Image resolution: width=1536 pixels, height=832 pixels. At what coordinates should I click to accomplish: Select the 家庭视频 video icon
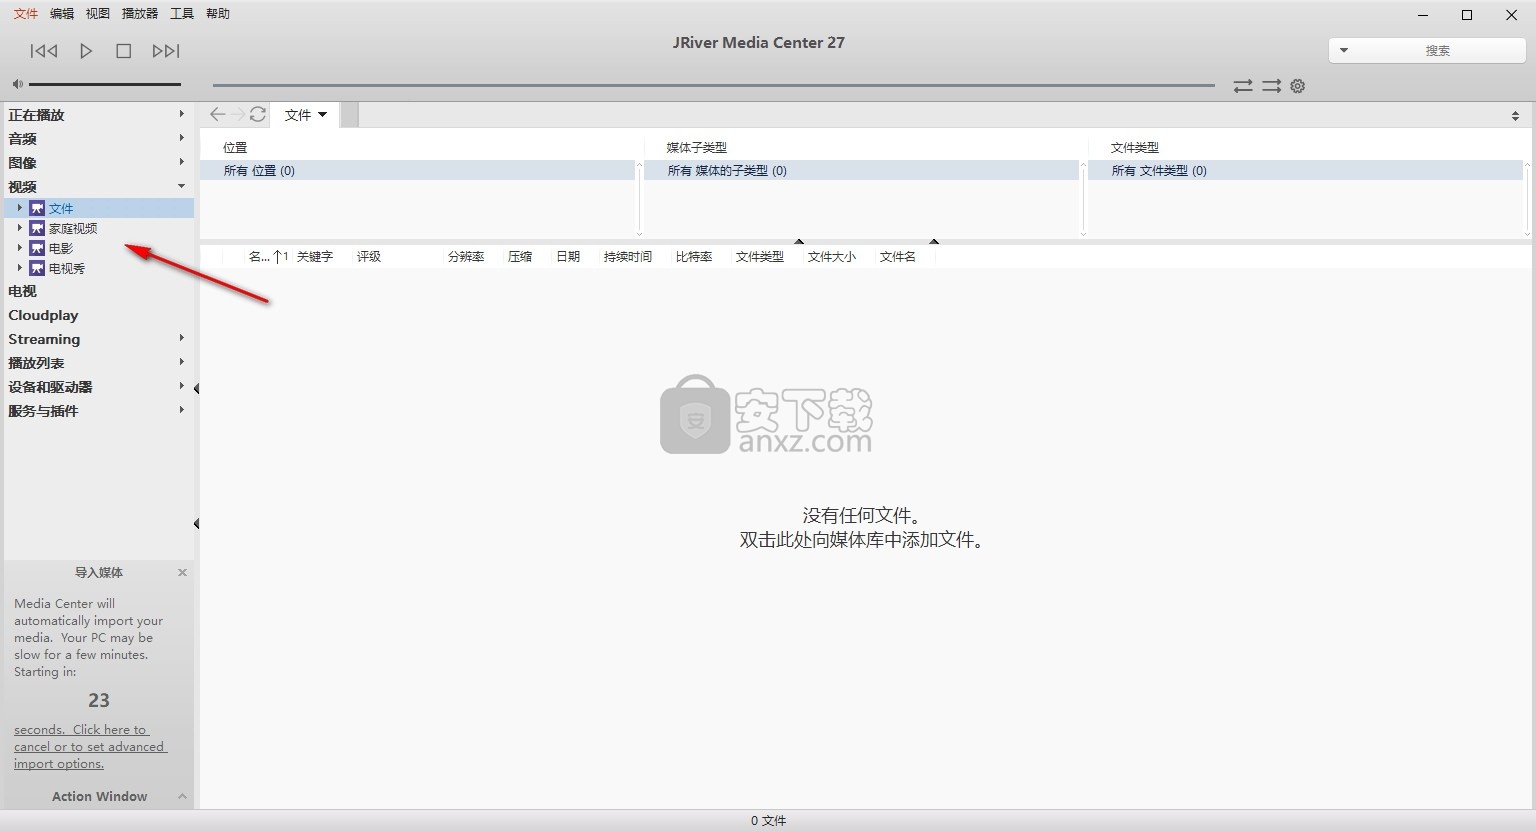coord(37,228)
